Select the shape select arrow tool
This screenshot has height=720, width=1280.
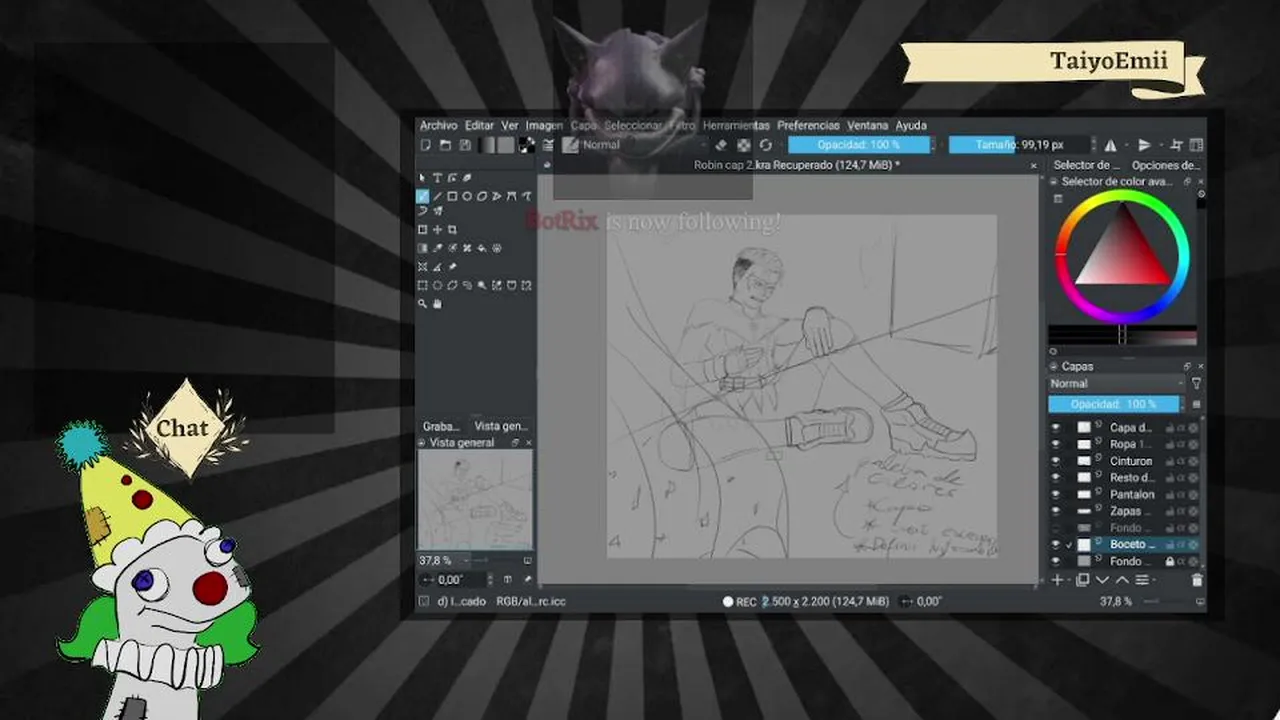tap(422, 178)
